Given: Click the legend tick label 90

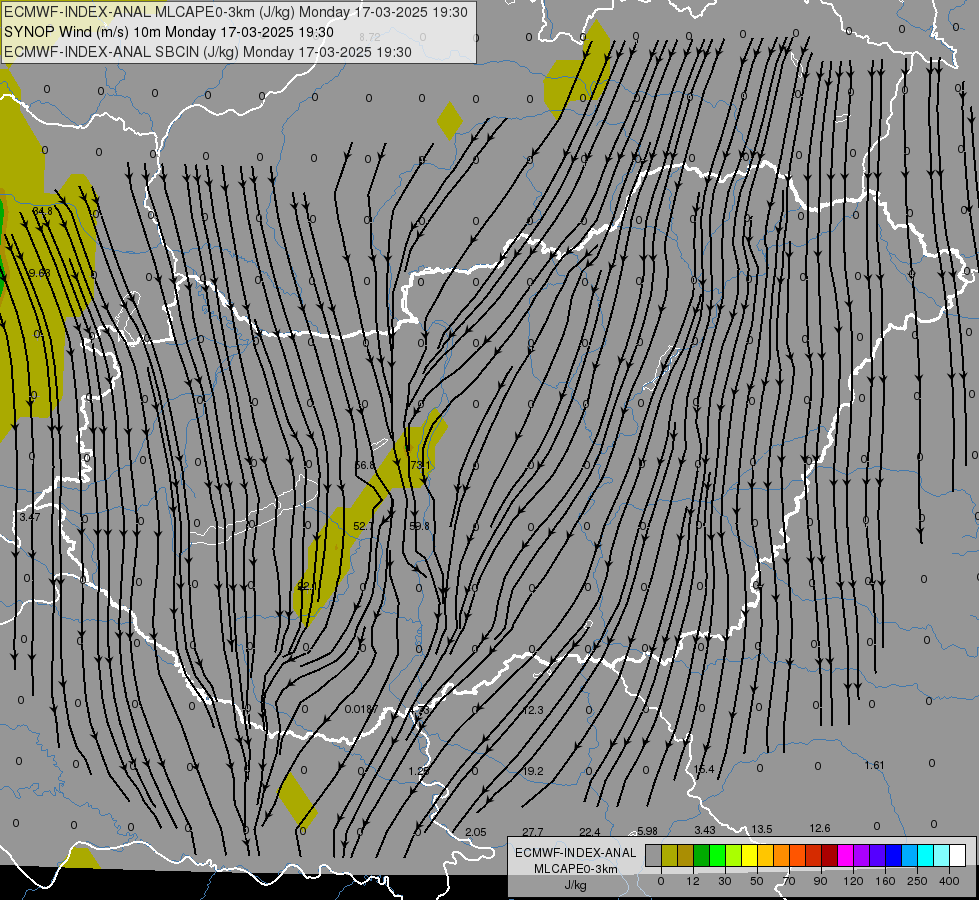Looking at the screenshot, I should (820, 881).
